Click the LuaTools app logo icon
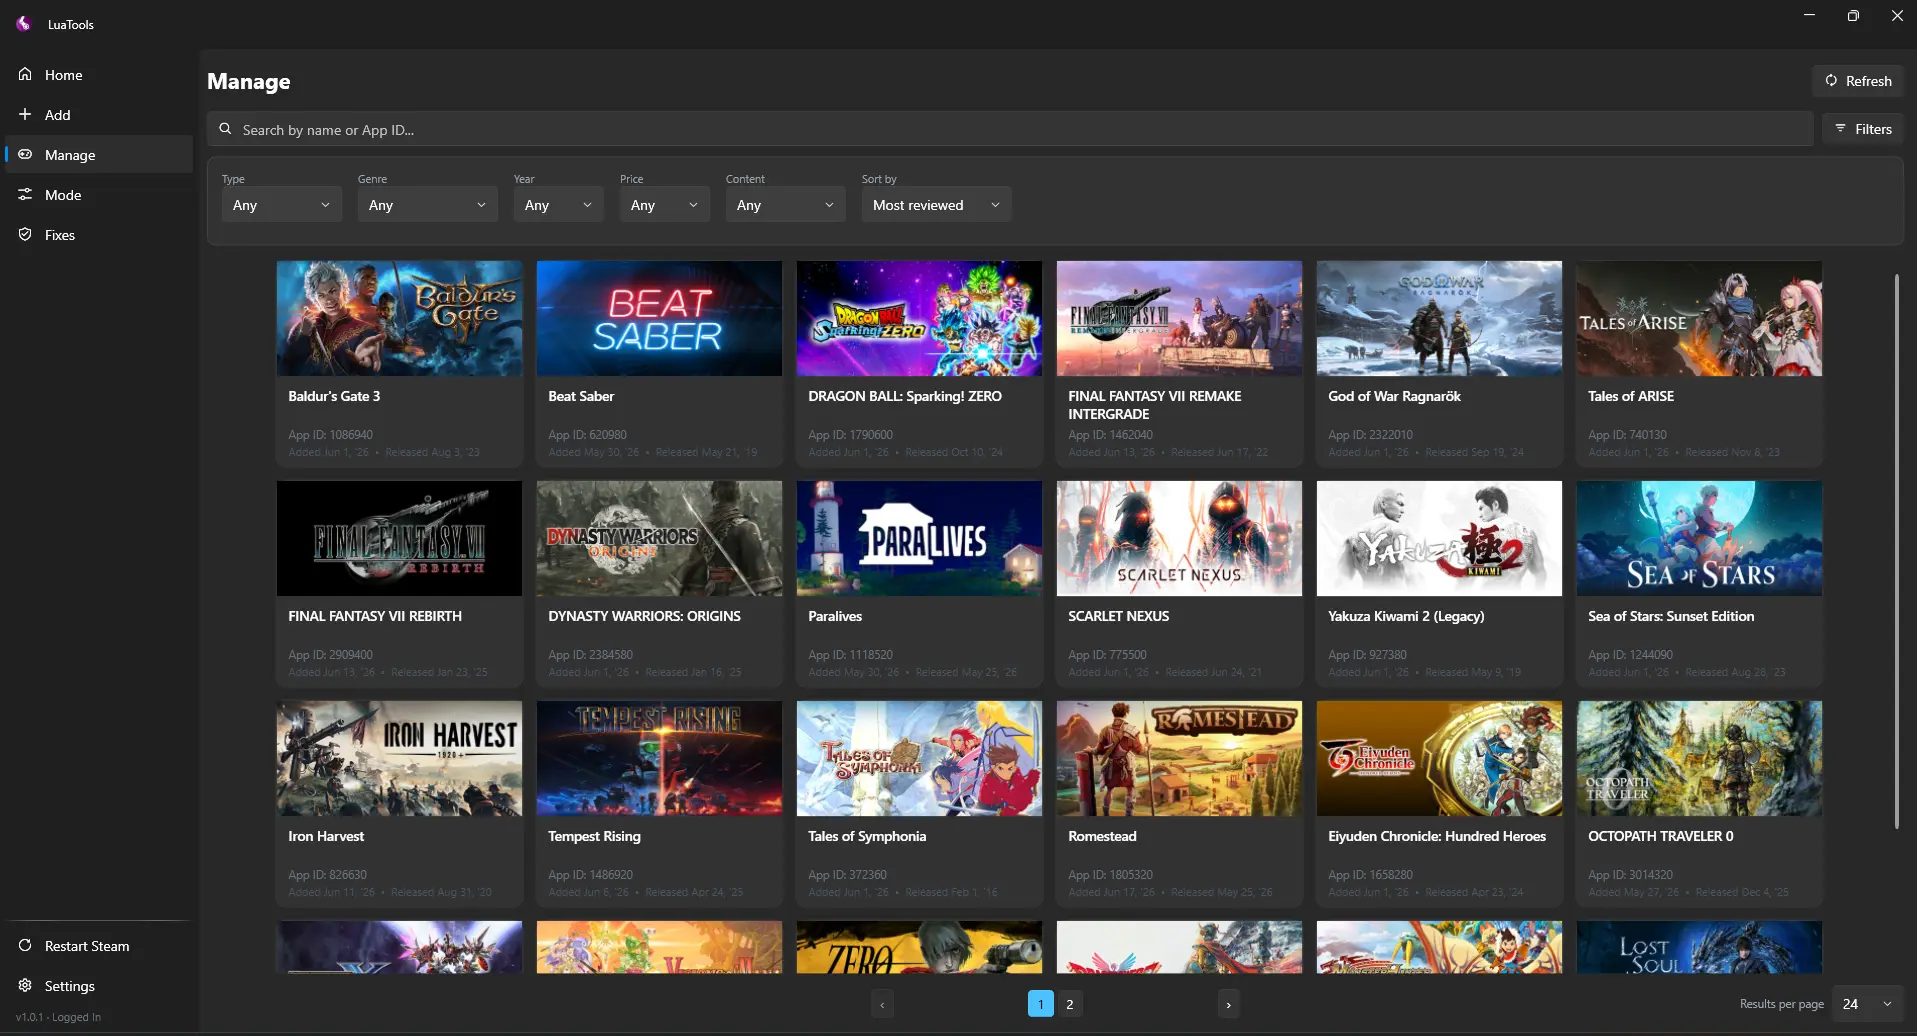This screenshot has height=1036, width=1917. tap(23, 23)
